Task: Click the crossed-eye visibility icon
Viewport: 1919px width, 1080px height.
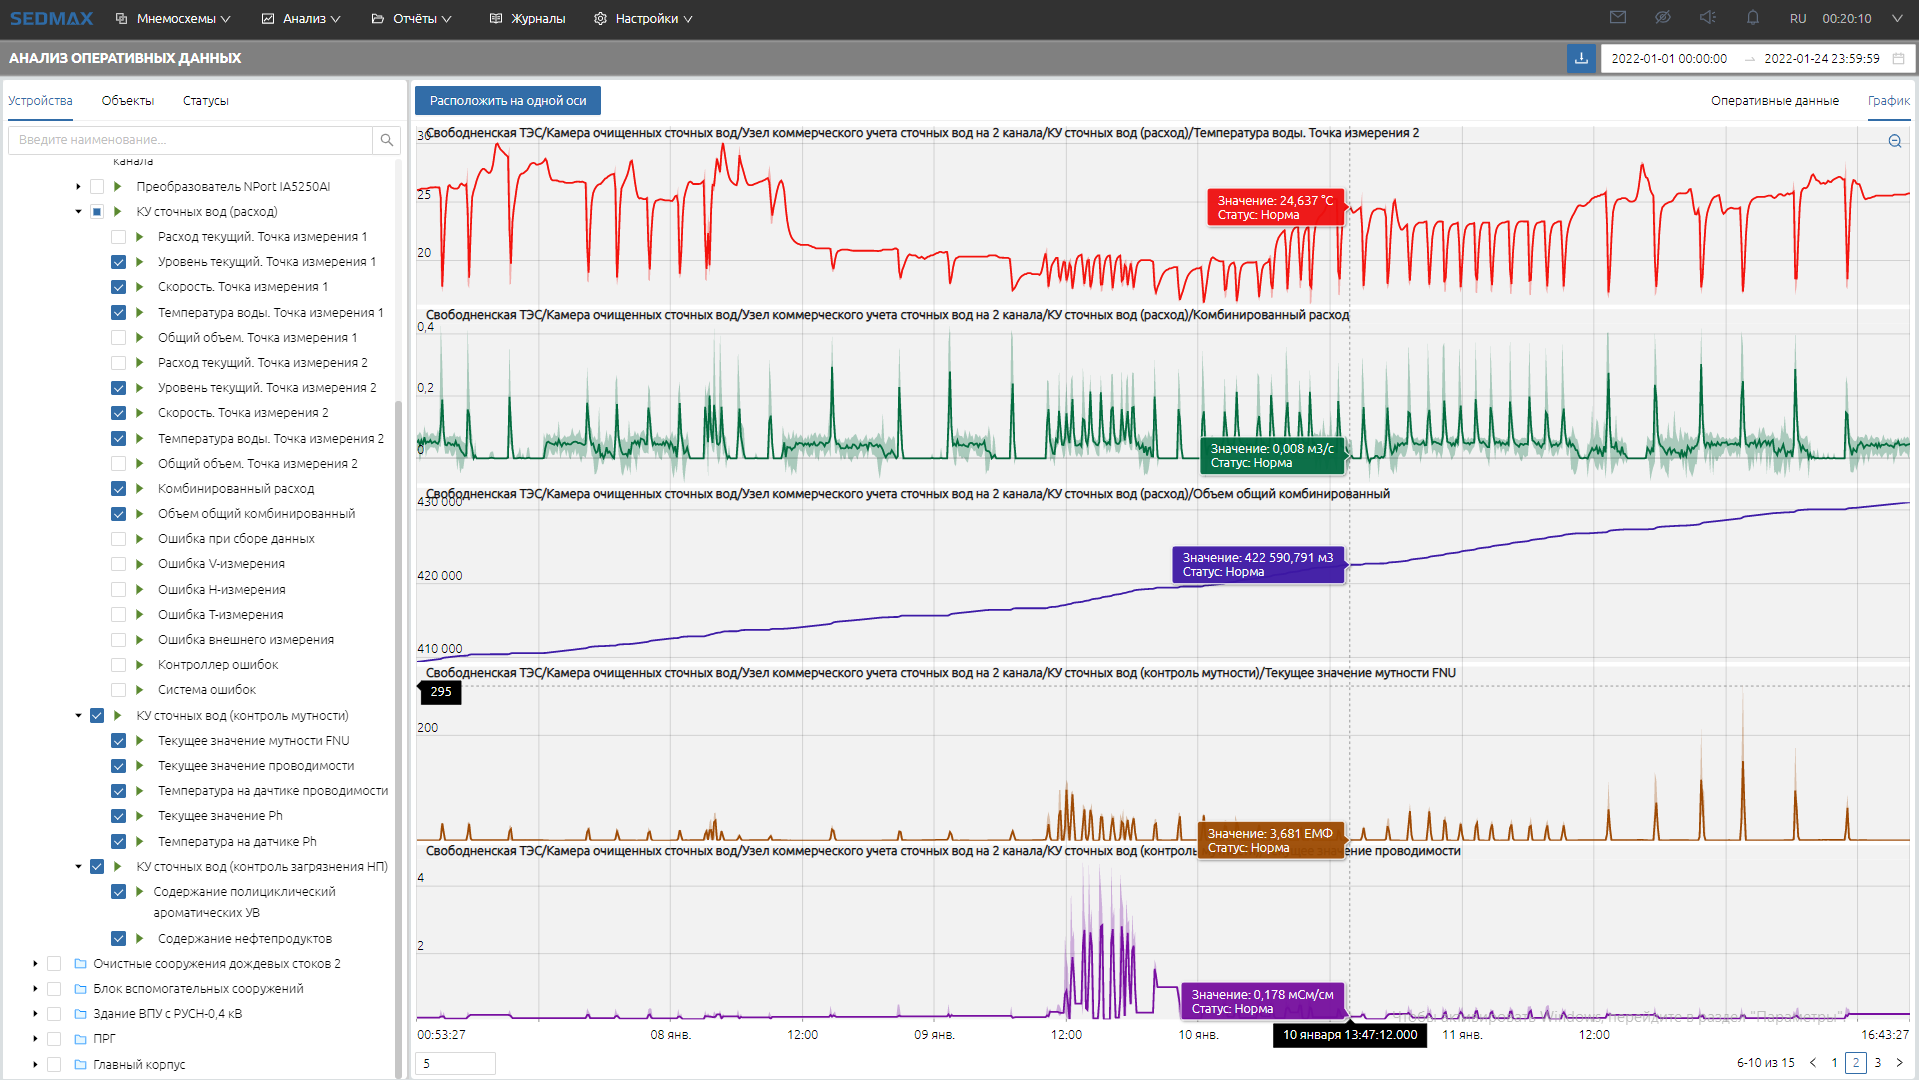Action: point(1663,18)
